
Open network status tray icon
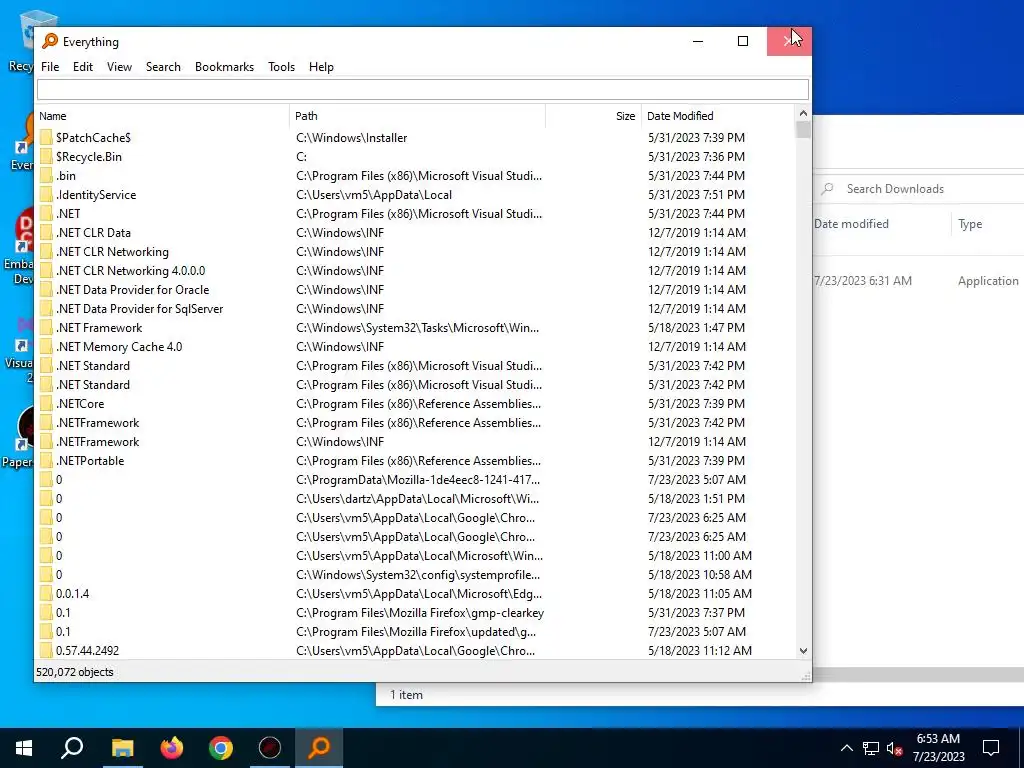(x=871, y=748)
